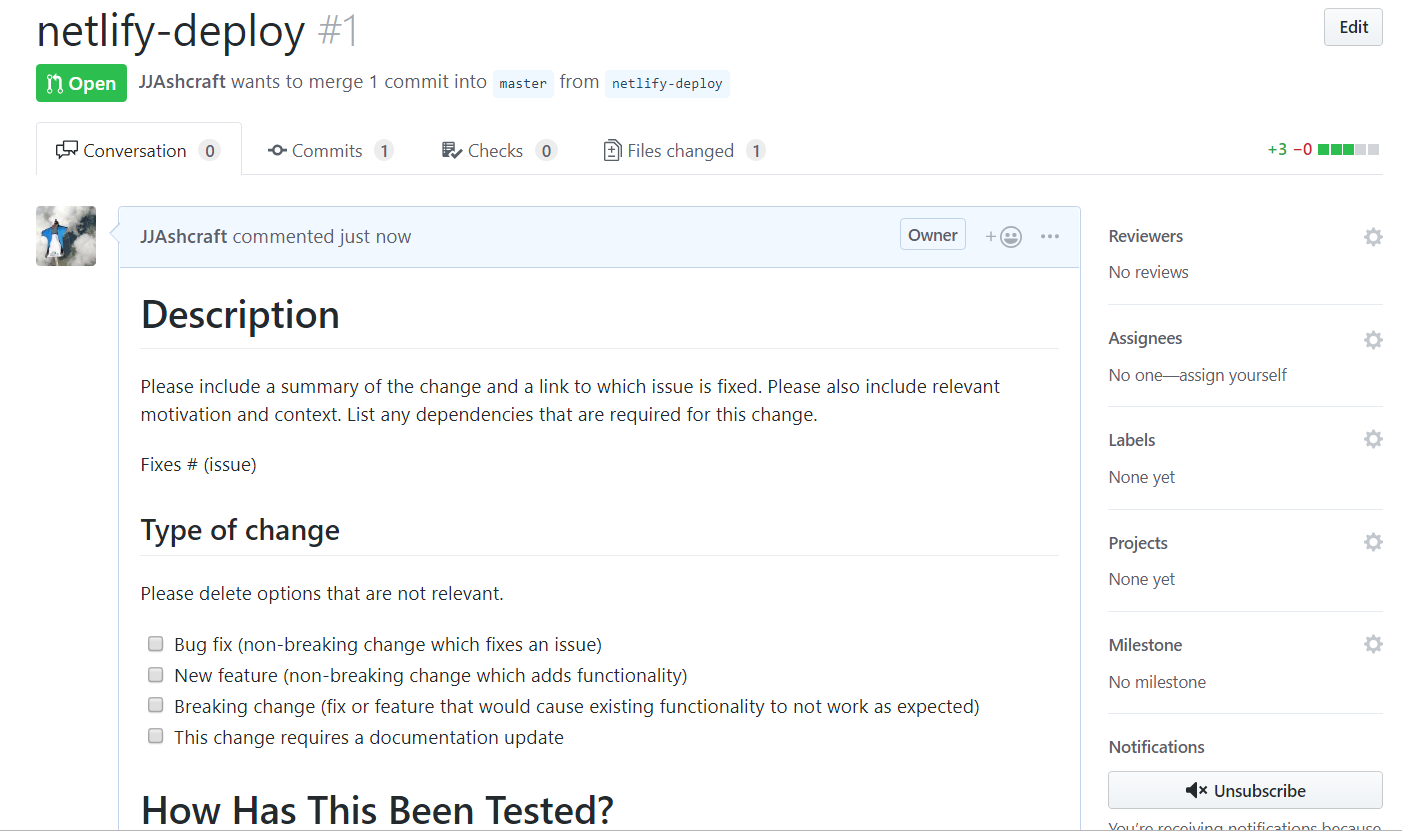The height and width of the screenshot is (832, 1402).
Task: Click the Edit title button
Action: [1353, 28]
